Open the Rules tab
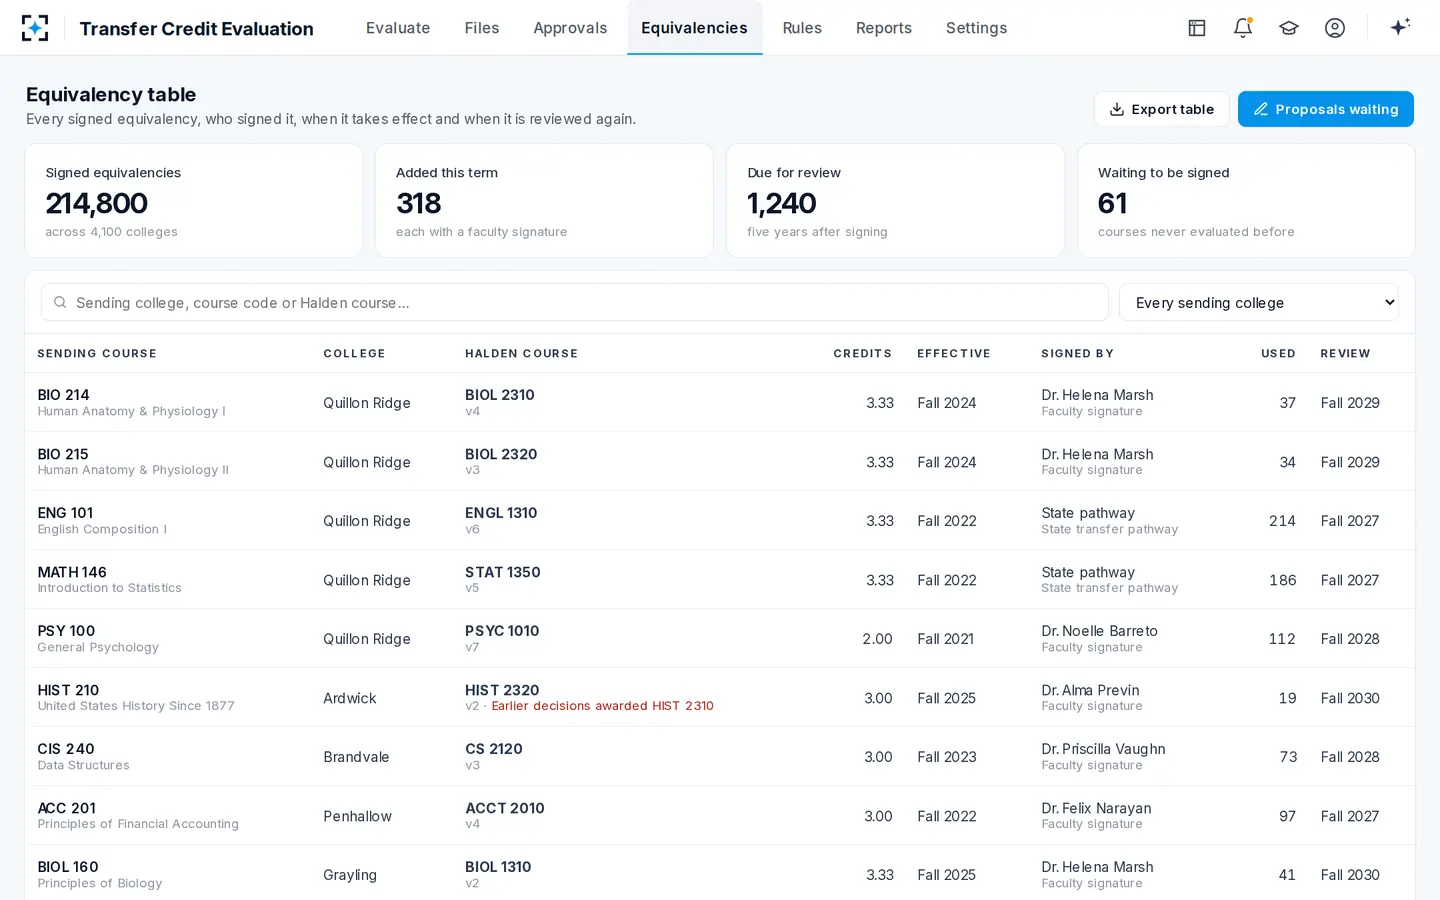 tap(802, 28)
